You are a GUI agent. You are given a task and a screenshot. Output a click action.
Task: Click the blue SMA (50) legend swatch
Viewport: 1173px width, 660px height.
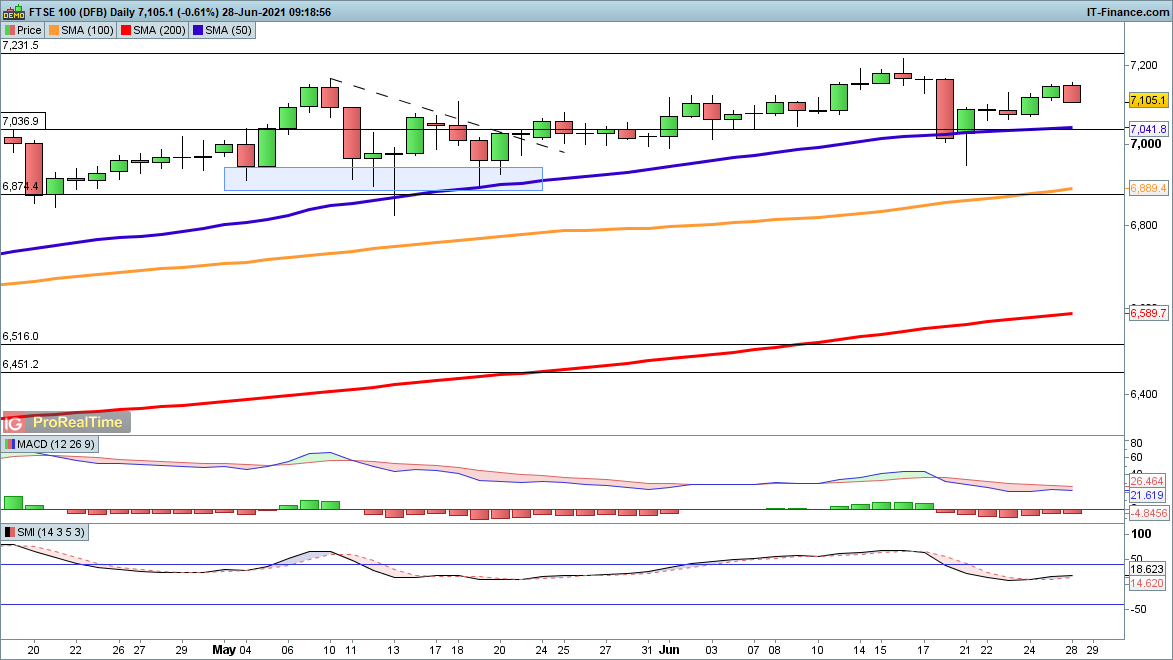click(201, 31)
